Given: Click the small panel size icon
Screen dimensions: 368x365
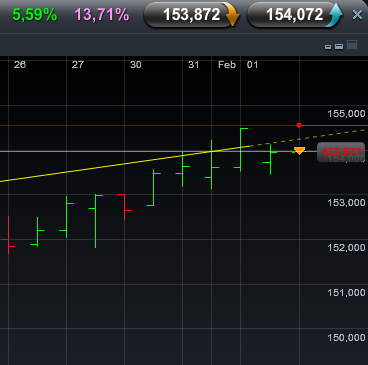Looking at the screenshot, I should tap(328, 47).
